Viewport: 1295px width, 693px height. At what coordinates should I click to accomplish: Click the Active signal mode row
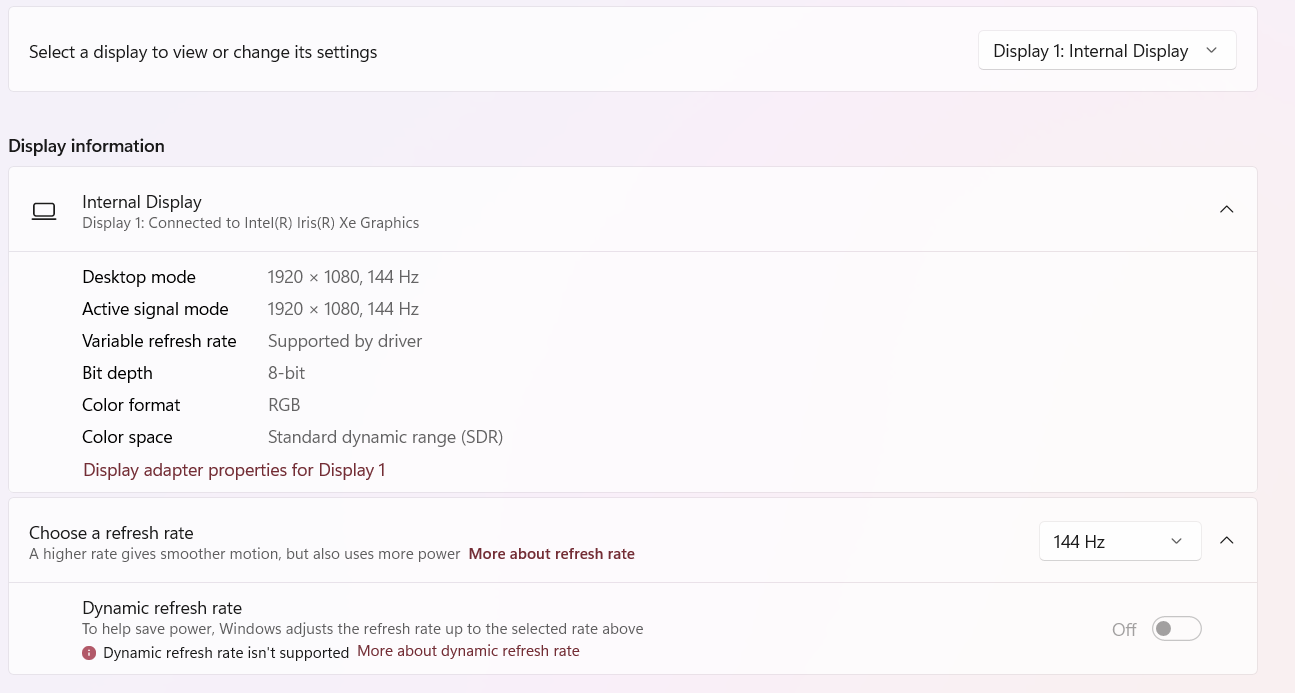tap(343, 308)
